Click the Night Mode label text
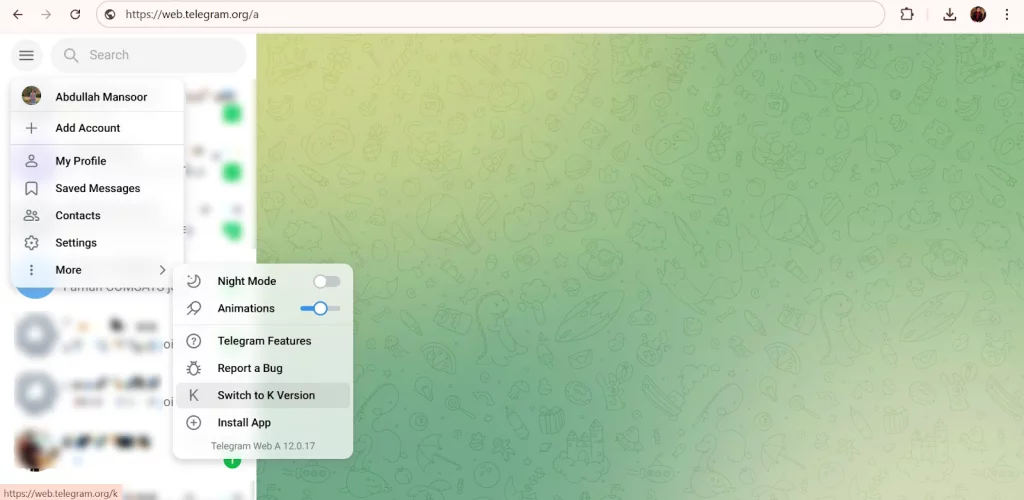This screenshot has width=1024, height=500. point(247,281)
